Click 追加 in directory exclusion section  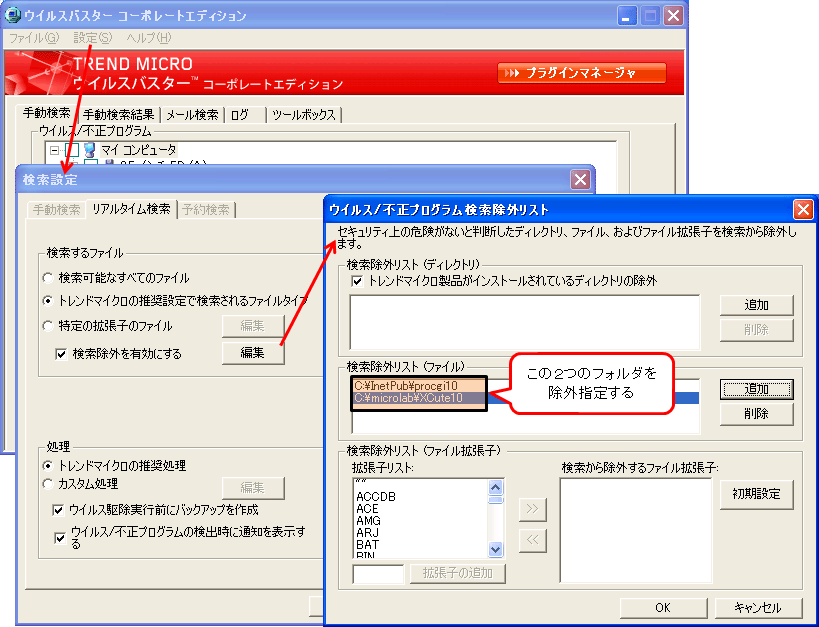756,305
